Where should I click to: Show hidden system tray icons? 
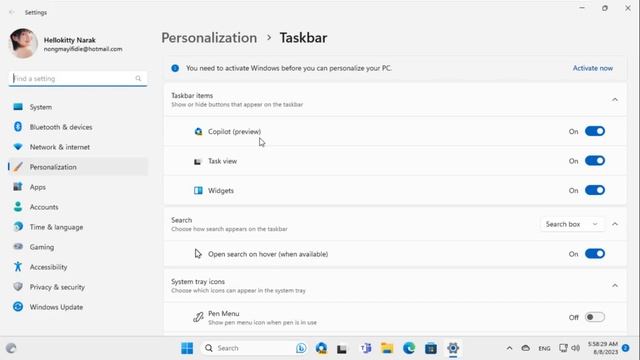(x=509, y=348)
